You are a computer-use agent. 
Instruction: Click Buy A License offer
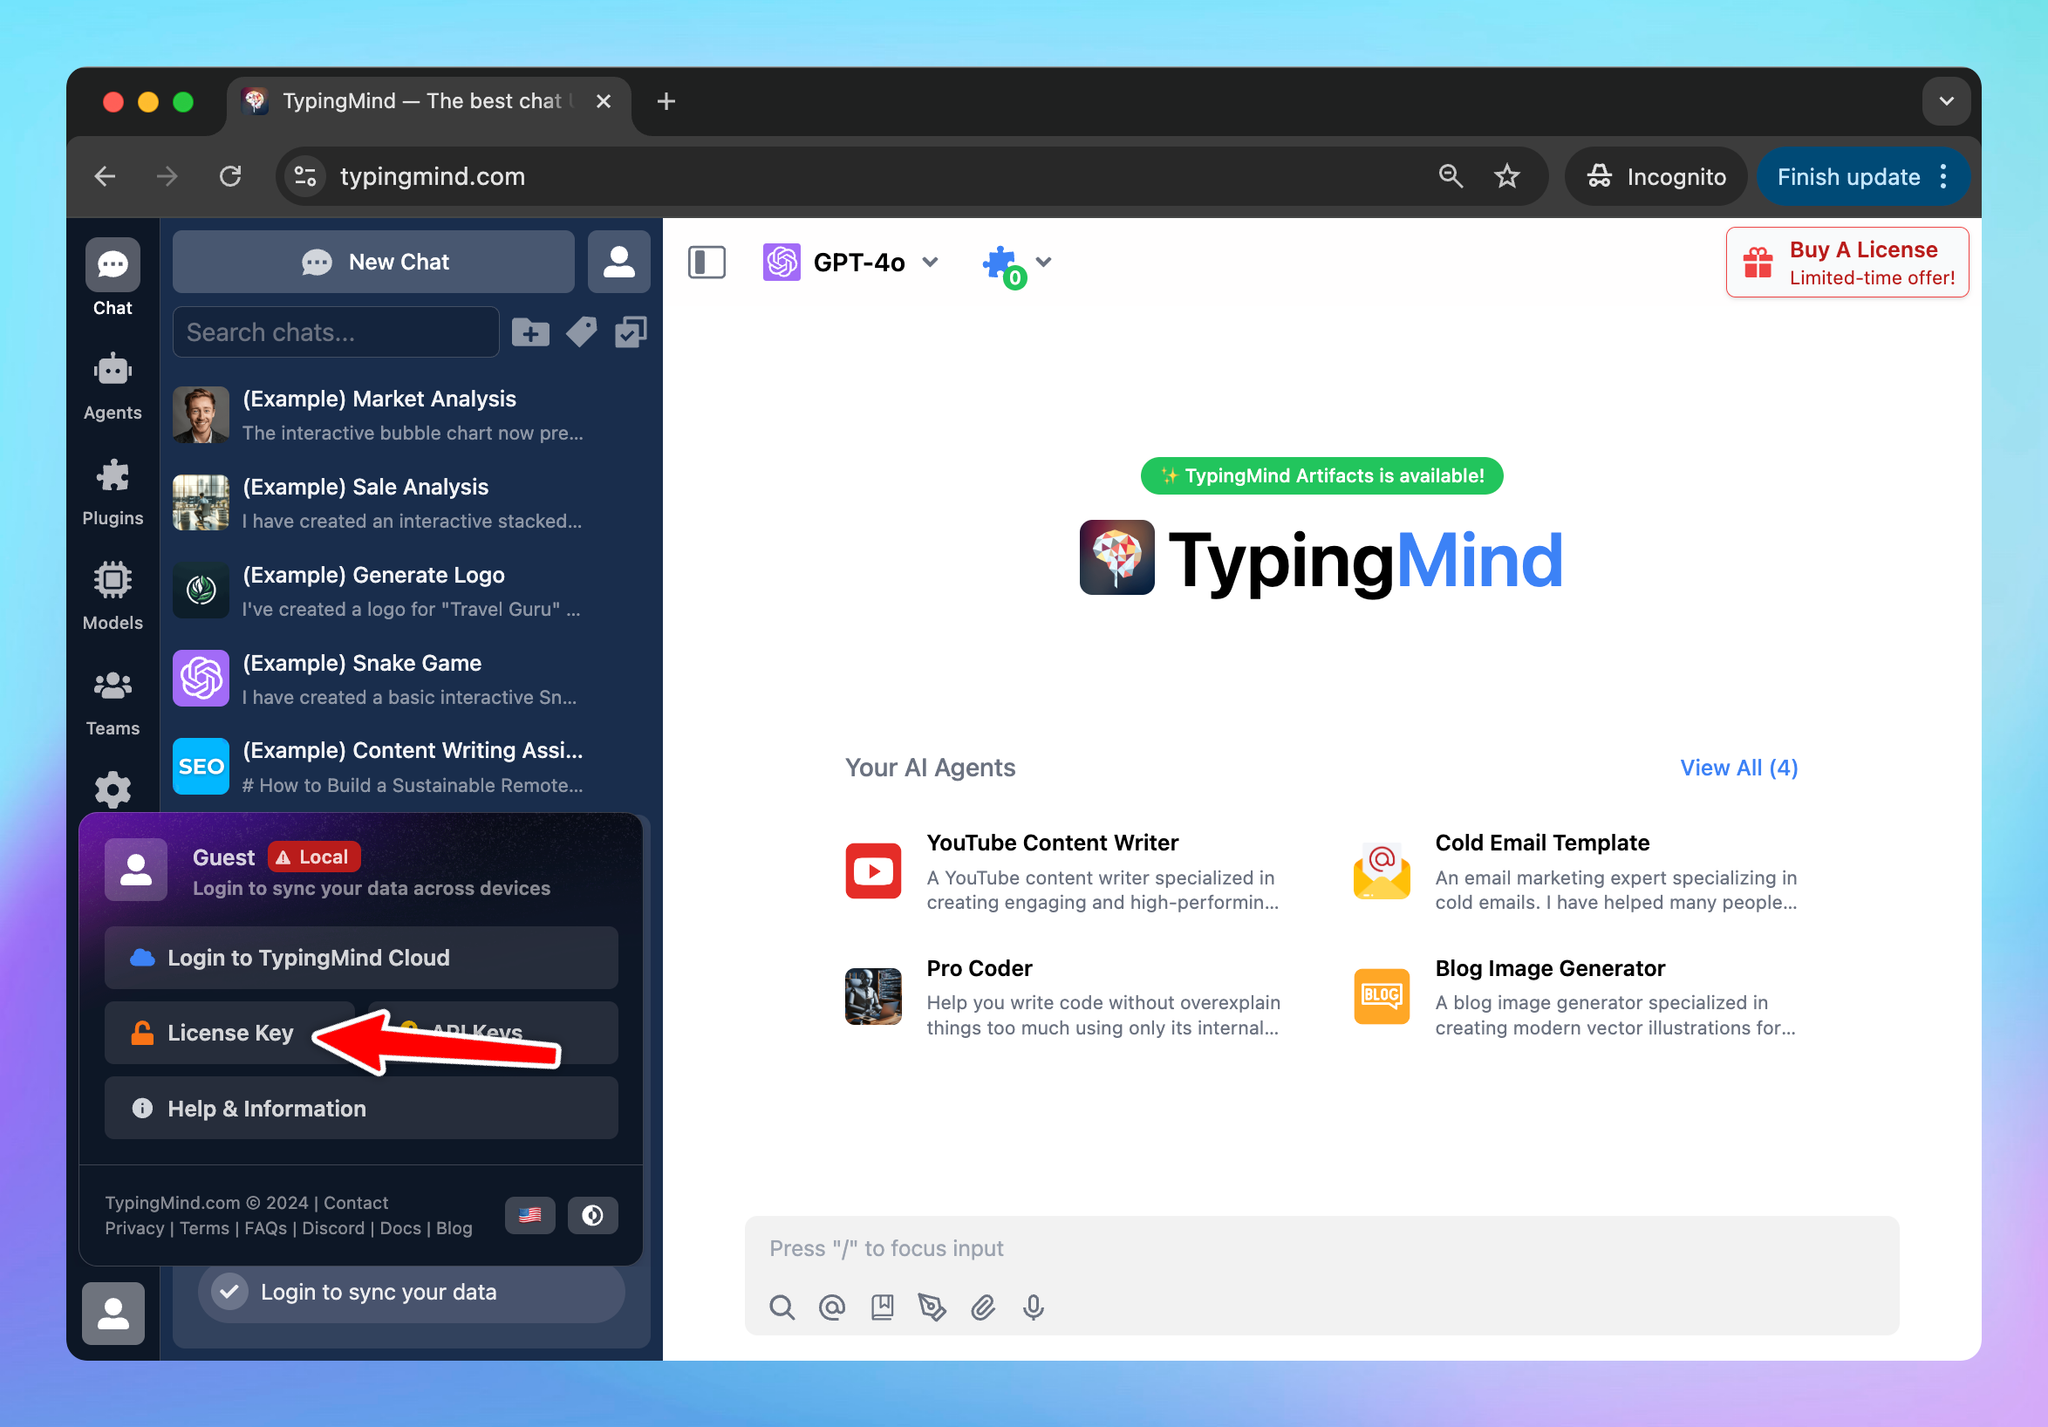click(x=1847, y=262)
